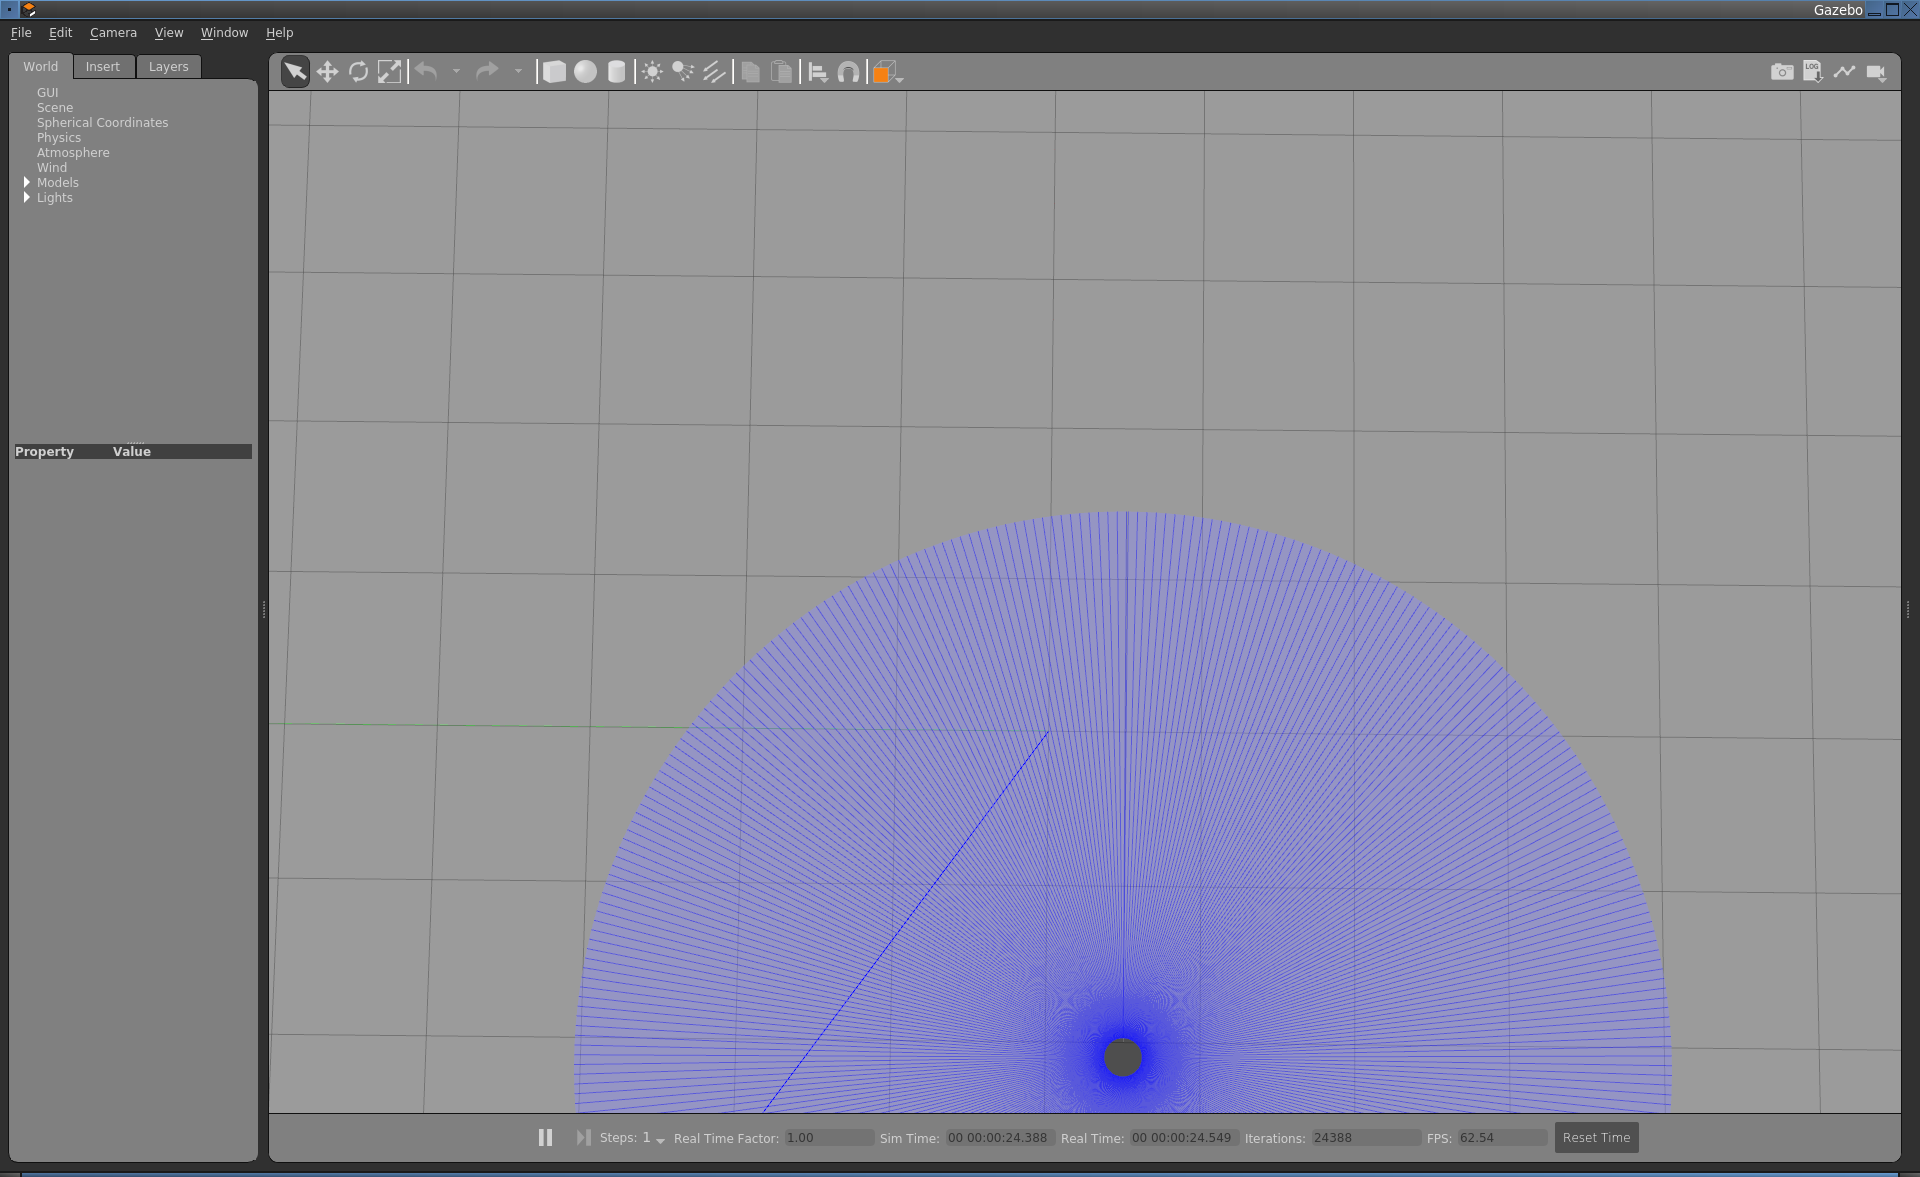The height and width of the screenshot is (1177, 1920).
Task: Switch to the Insert tab
Action: coord(103,66)
